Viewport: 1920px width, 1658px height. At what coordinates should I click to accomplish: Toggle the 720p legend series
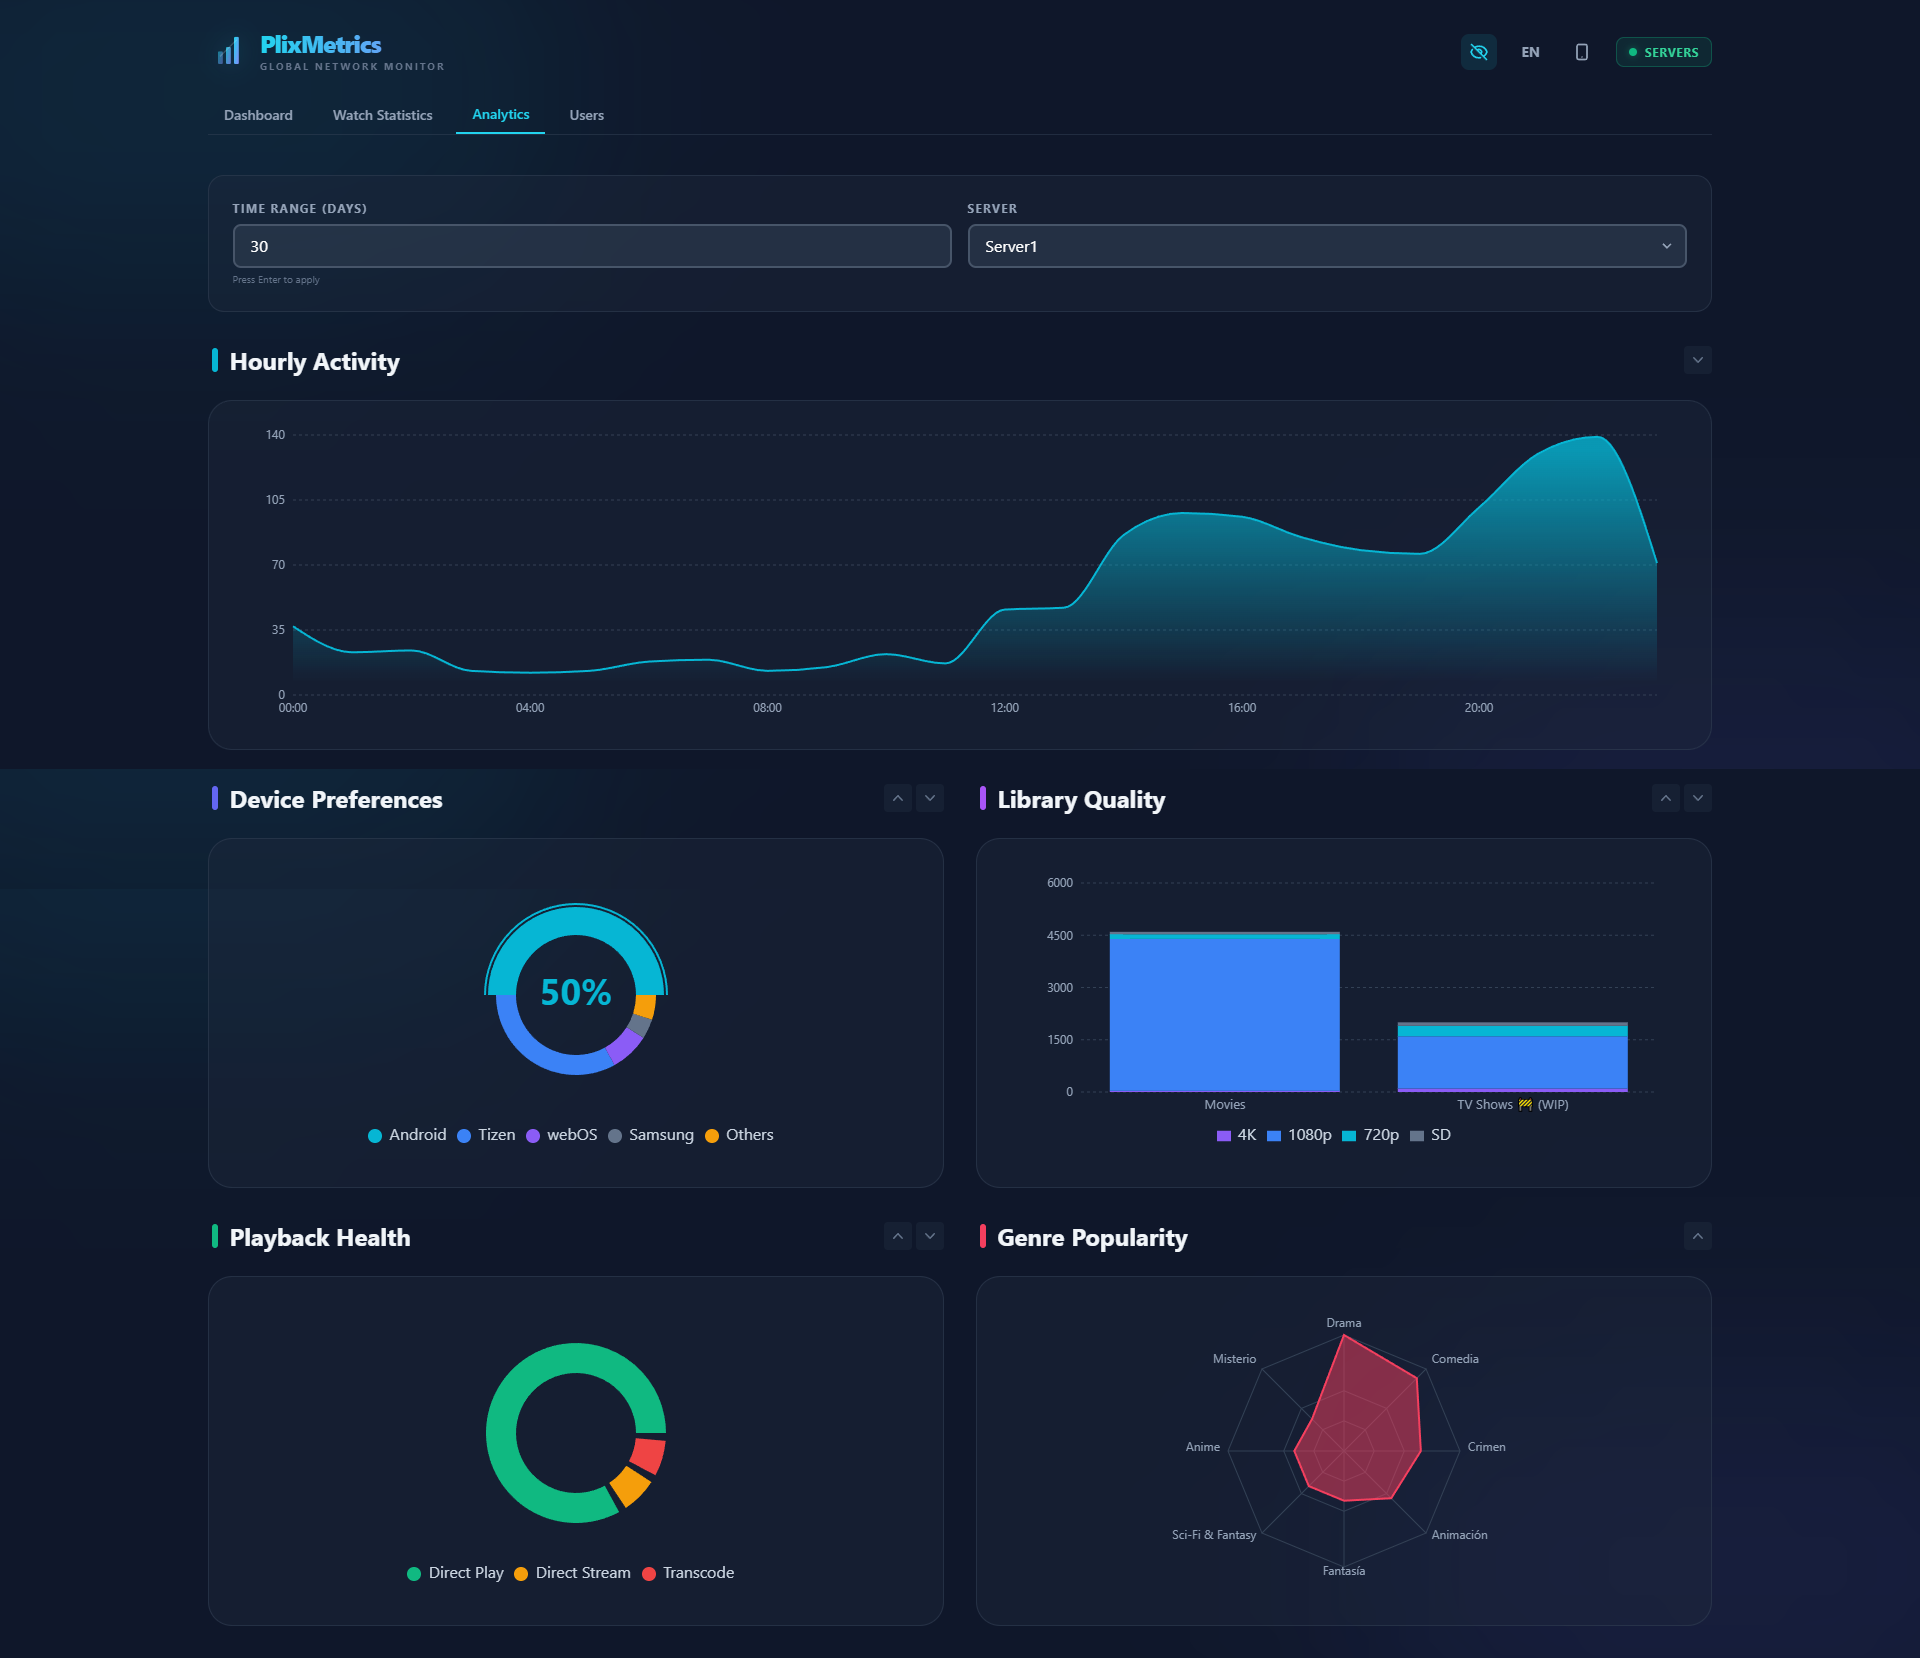(x=1370, y=1135)
